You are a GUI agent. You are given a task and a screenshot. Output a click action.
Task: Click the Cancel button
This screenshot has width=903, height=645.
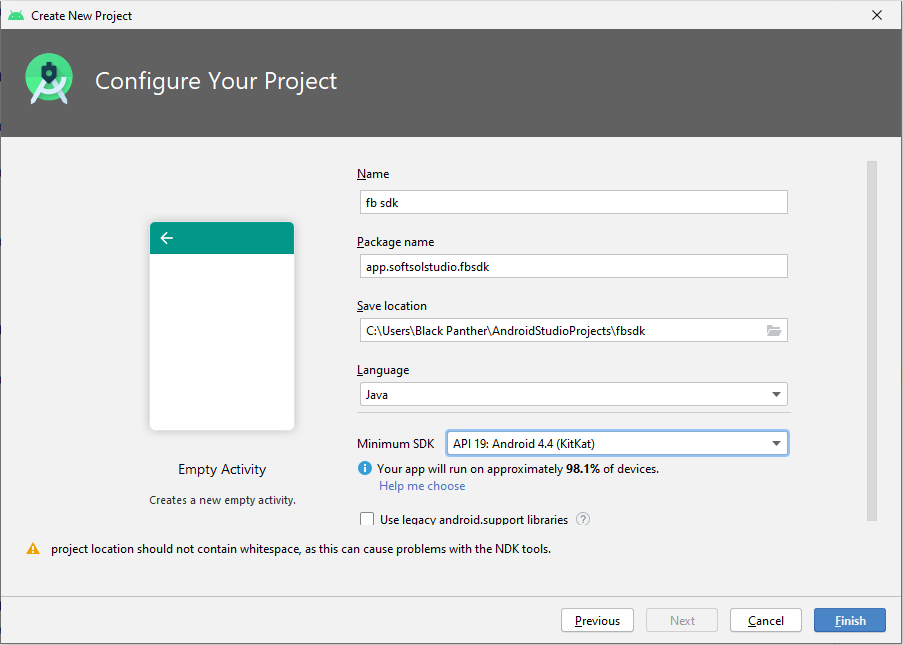765,620
